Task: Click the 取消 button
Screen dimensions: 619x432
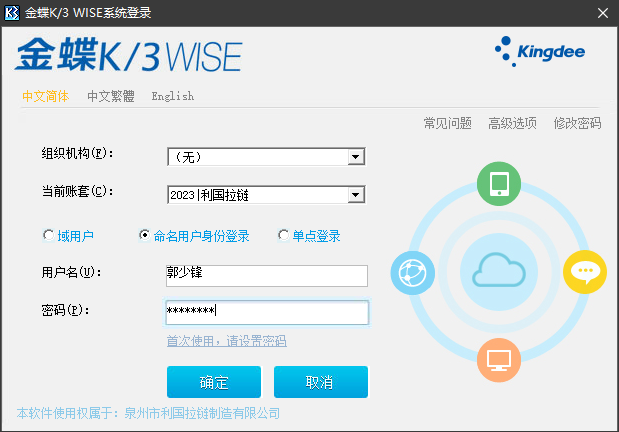Action: click(320, 382)
